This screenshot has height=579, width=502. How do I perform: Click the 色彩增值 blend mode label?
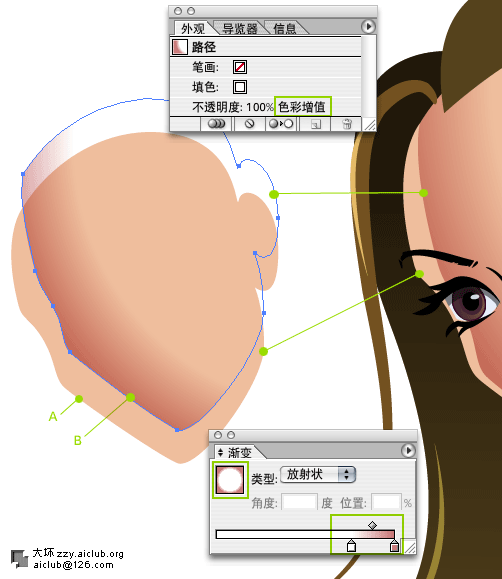pyautogui.click(x=302, y=107)
